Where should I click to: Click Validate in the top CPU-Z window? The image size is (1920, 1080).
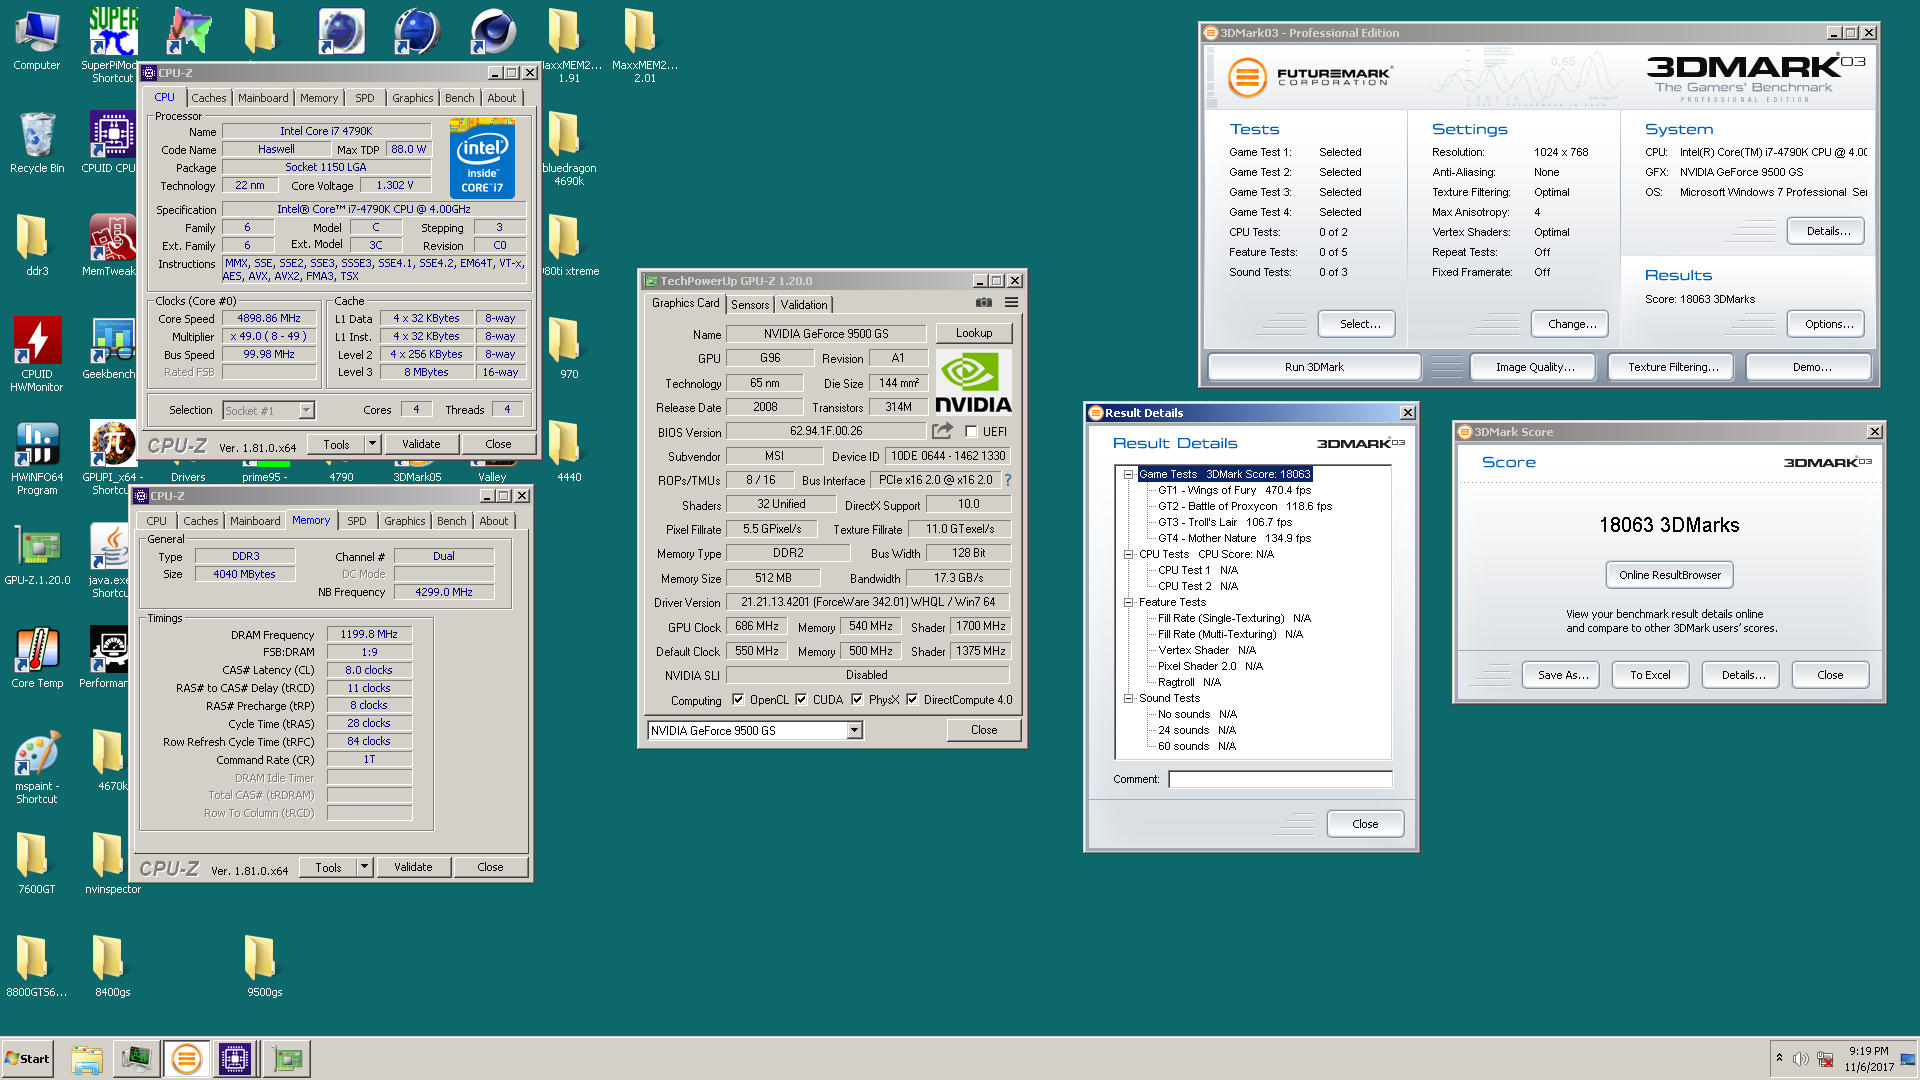(x=421, y=444)
